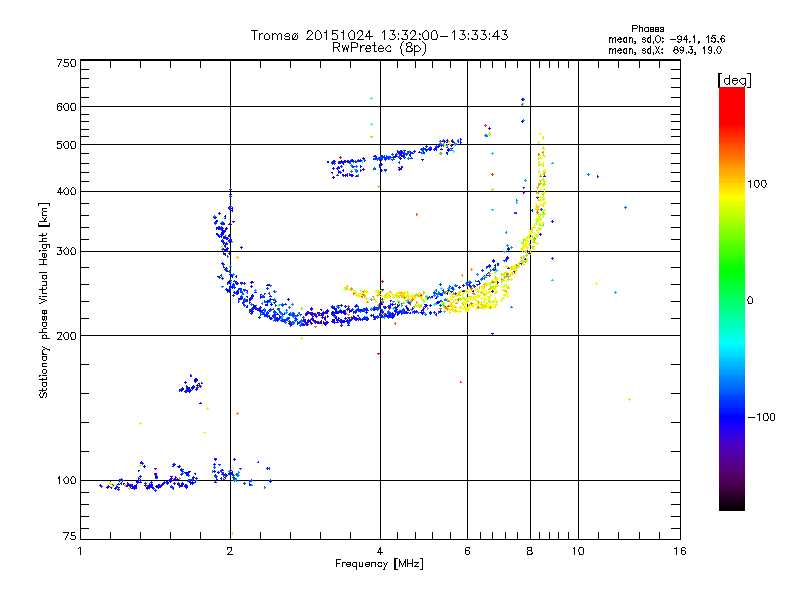Click the 'mean, sd,O: -94.1, 15.6' line

(666, 39)
